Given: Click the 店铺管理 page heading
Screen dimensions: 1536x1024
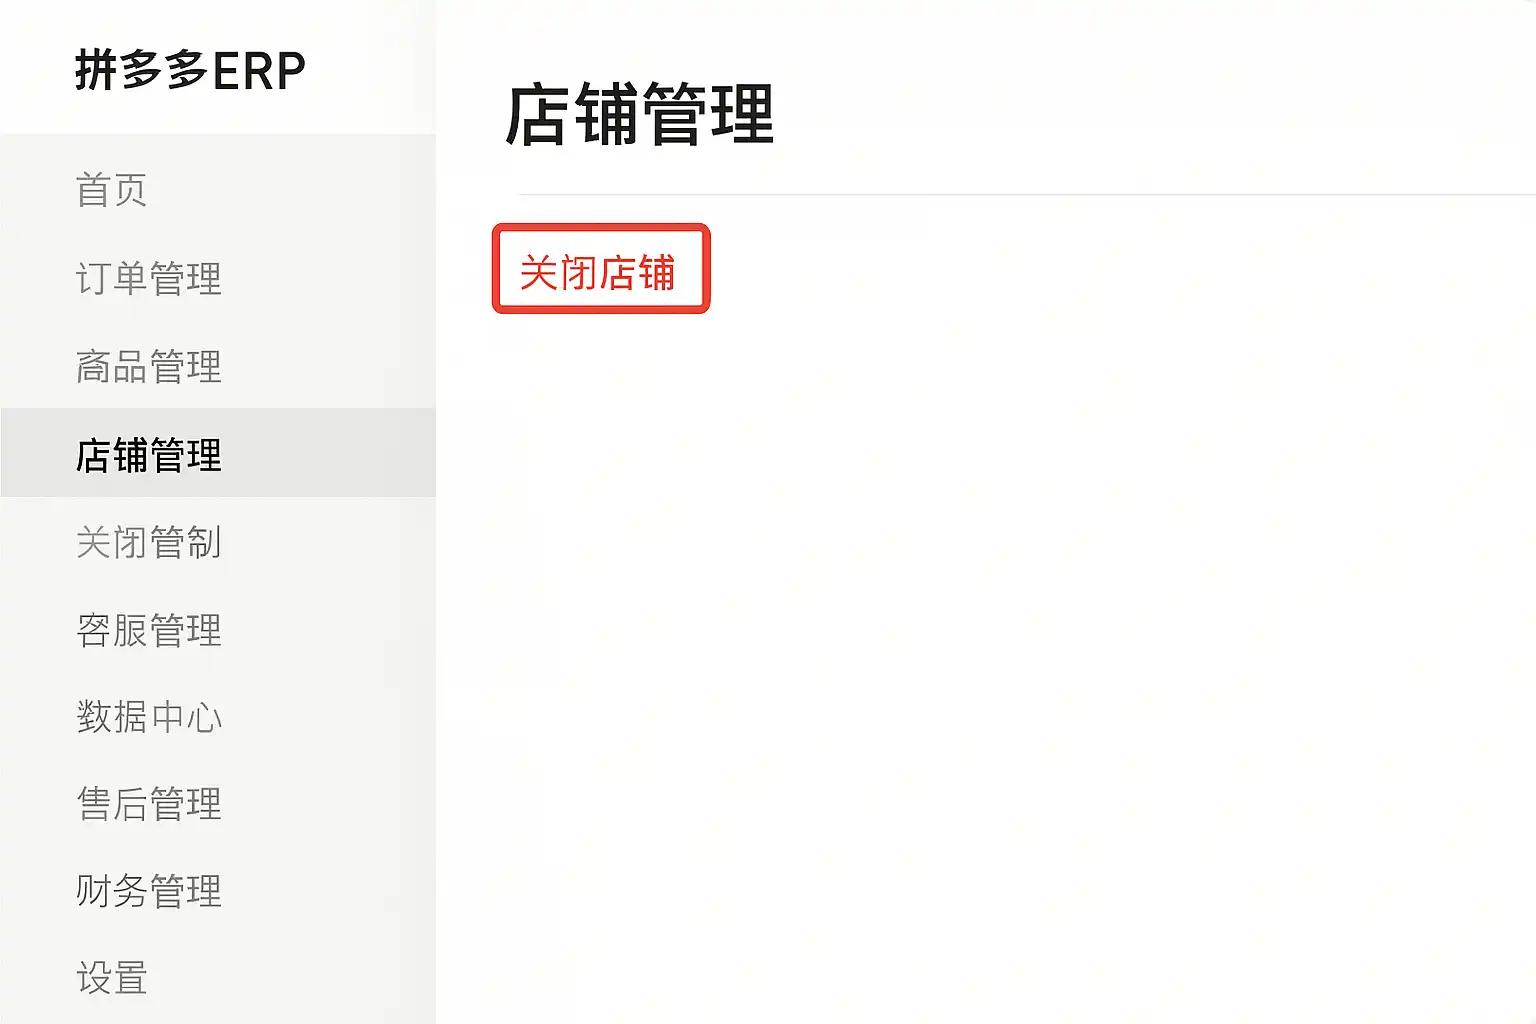Looking at the screenshot, I should 639,114.
